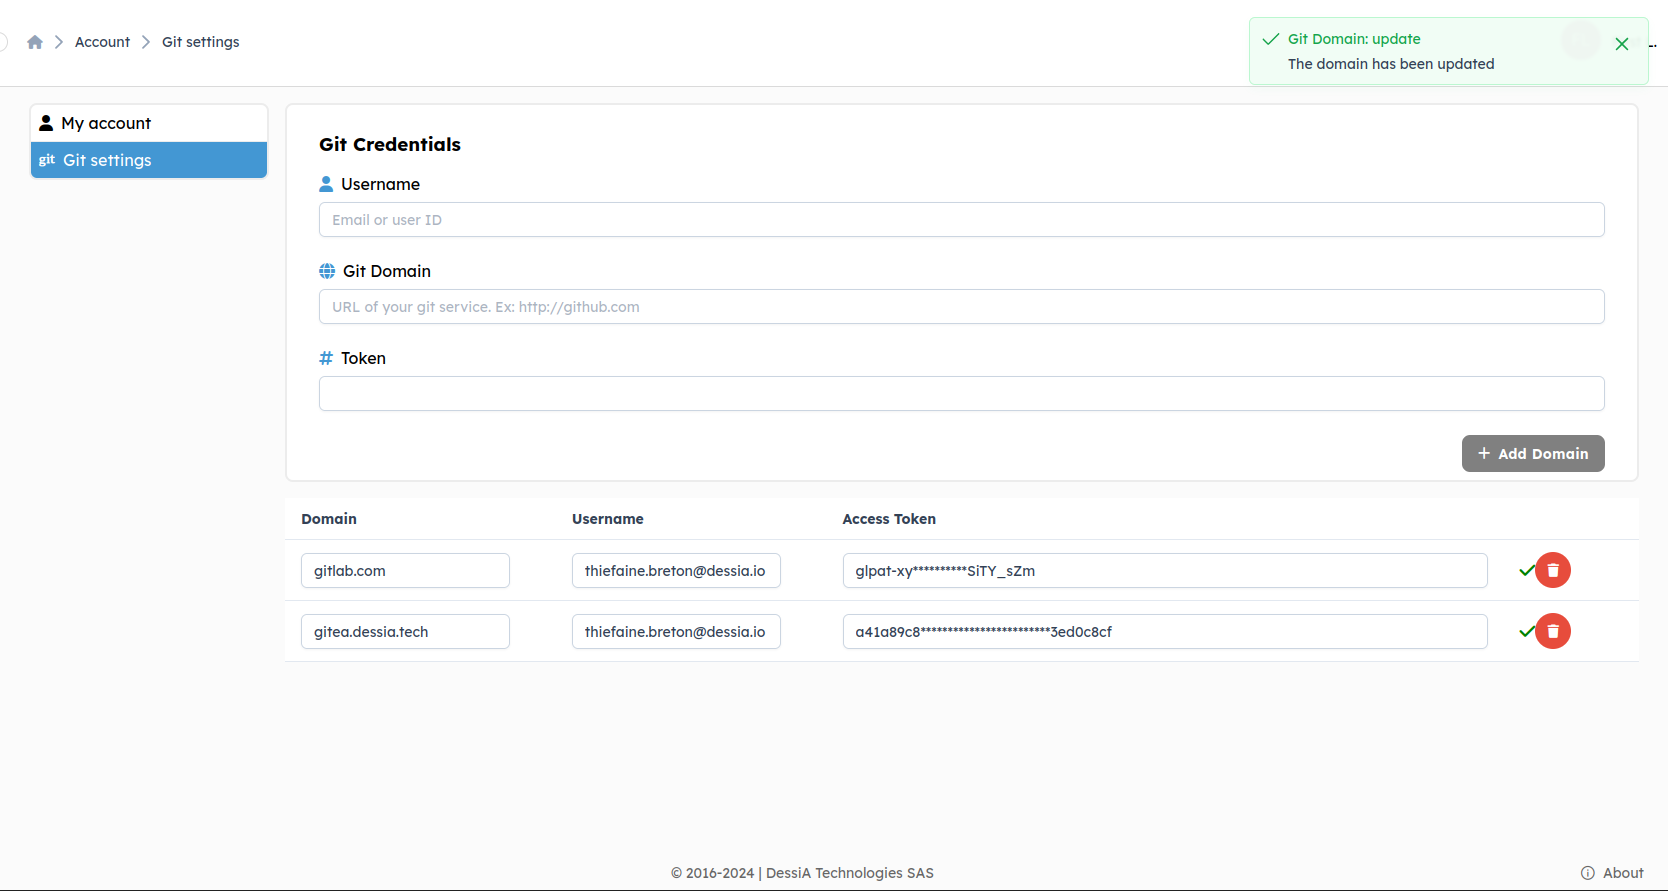Edit the gitlab.com row username field
Image resolution: width=1668 pixels, height=891 pixels.
tap(676, 571)
